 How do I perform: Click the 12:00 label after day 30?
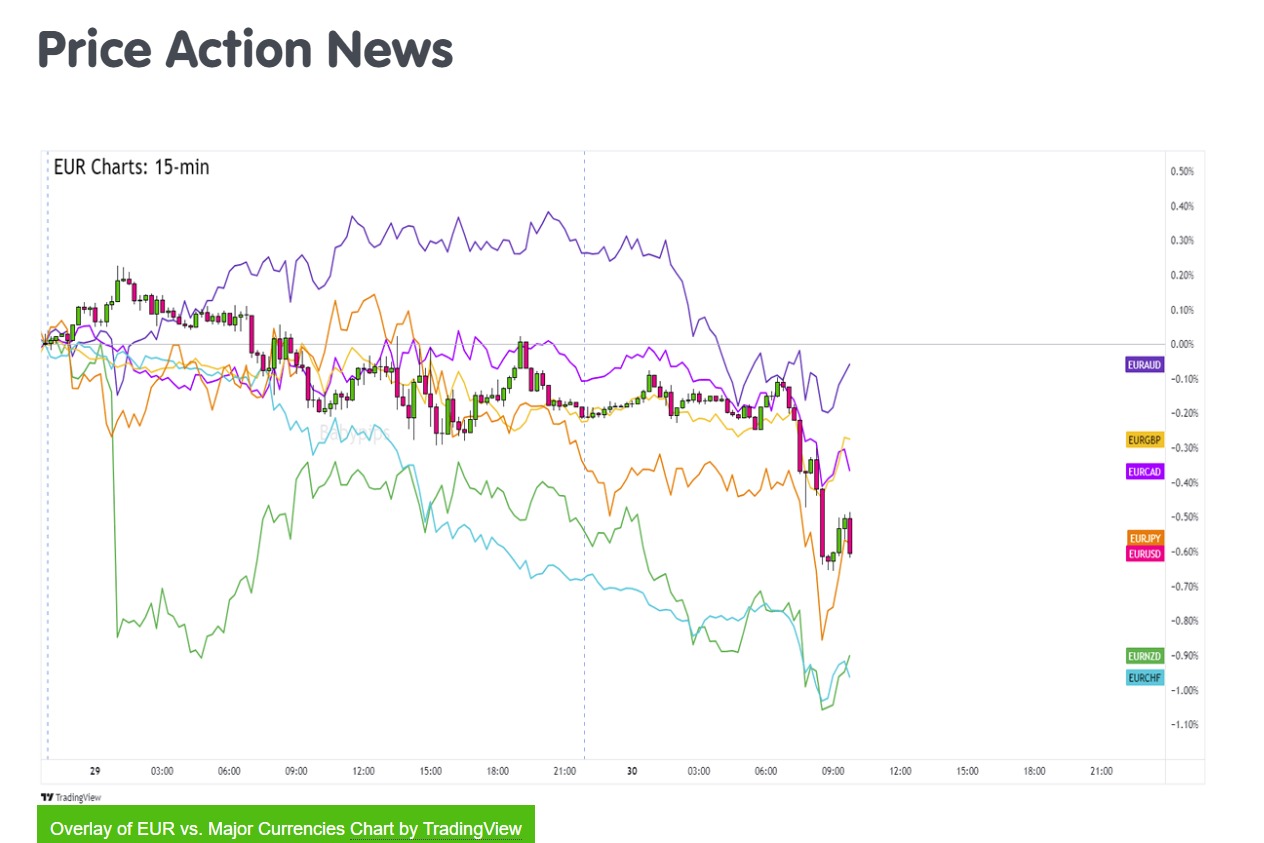click(x=900, y=771)
